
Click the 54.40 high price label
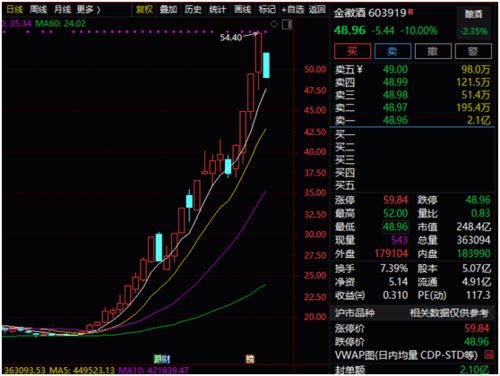point(231,37)
